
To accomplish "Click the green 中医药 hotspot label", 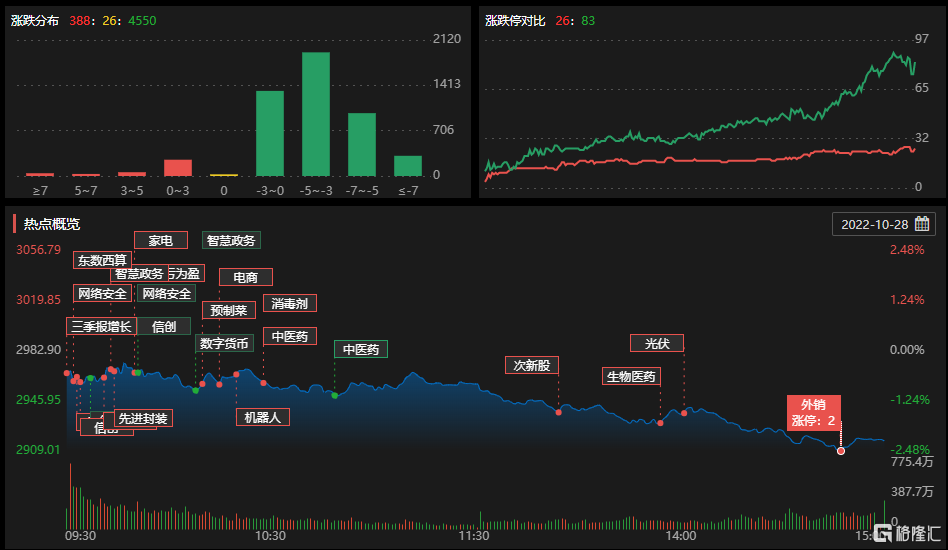I will point(361,349).
